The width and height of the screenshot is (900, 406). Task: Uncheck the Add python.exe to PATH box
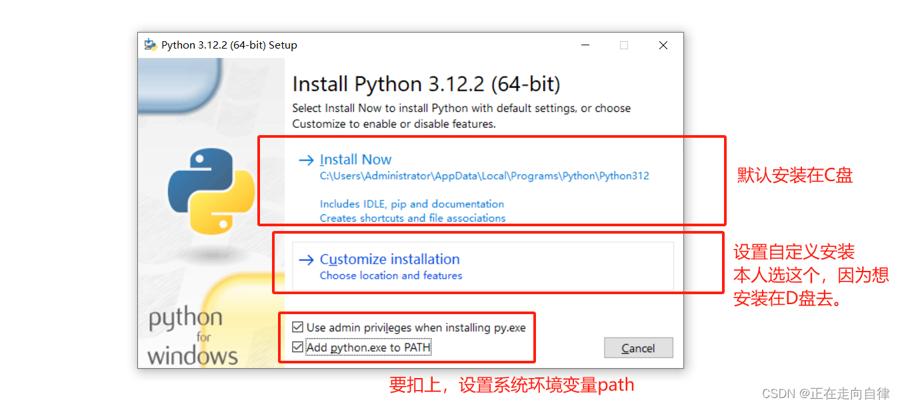point(297,347)
